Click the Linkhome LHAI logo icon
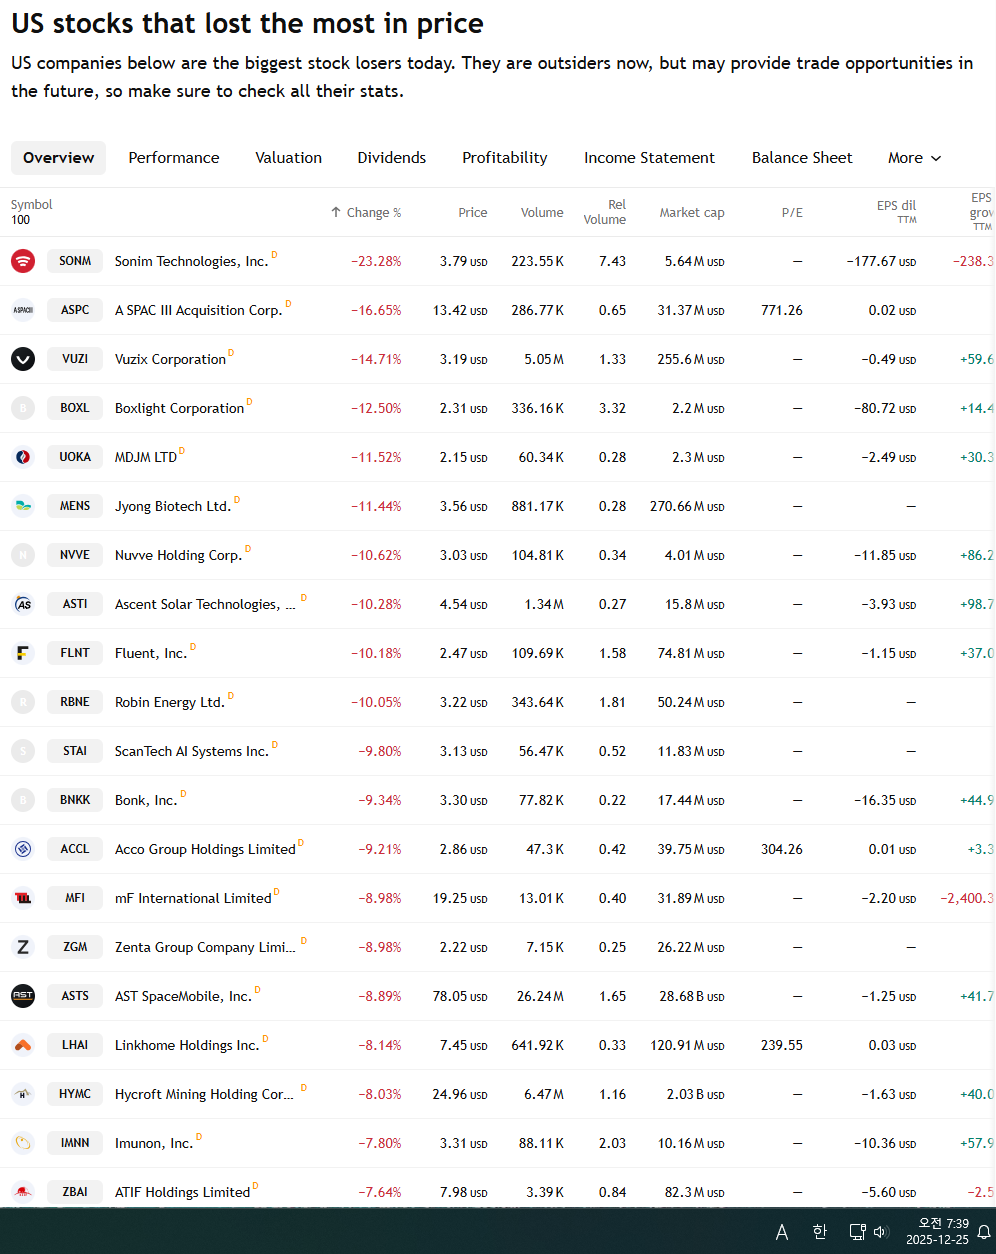 (23, 1045)
